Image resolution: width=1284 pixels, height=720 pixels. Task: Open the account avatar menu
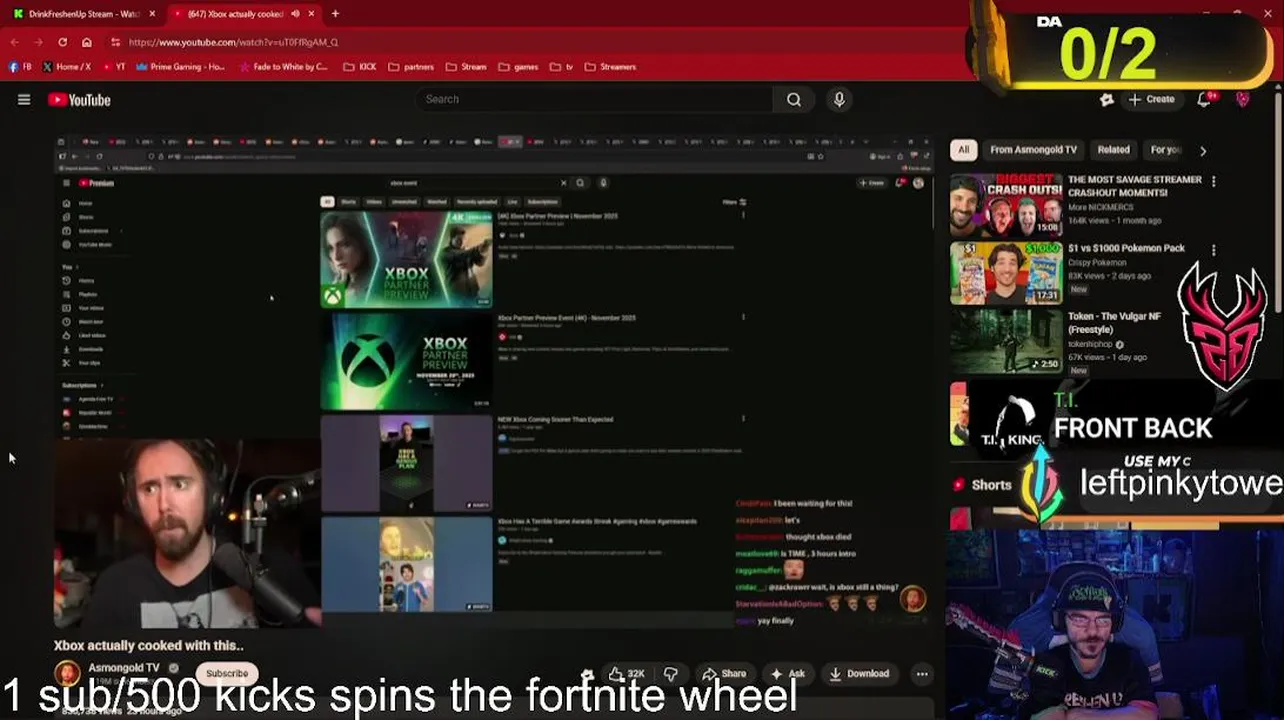1243,99
